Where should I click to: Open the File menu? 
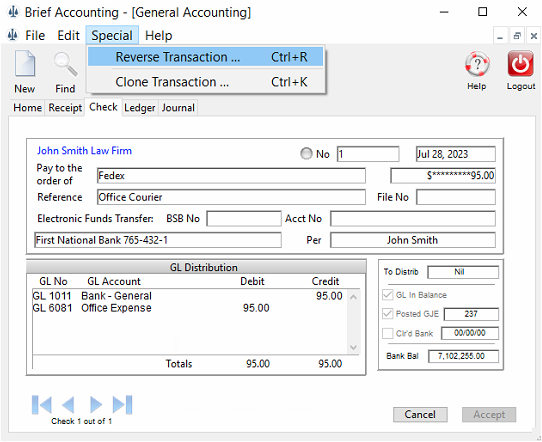pos(35,35)
